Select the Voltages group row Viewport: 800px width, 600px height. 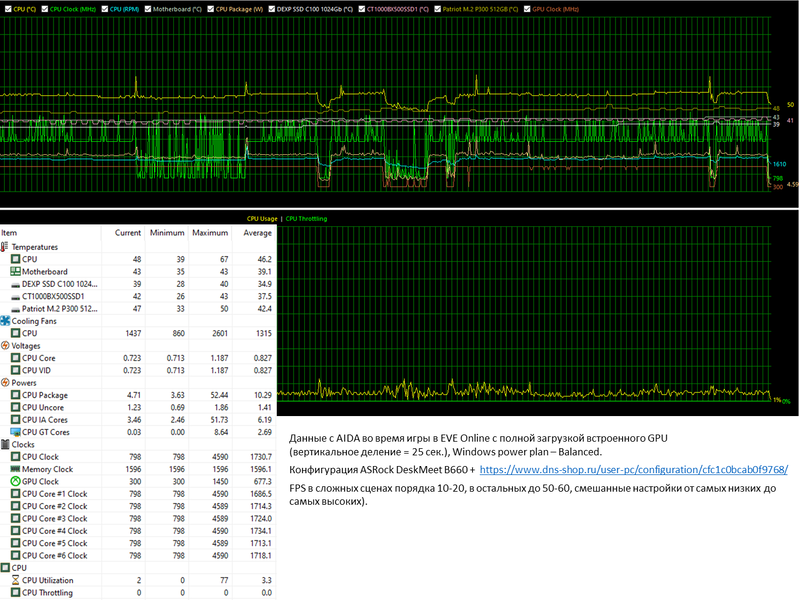click(x=138, y=345)
